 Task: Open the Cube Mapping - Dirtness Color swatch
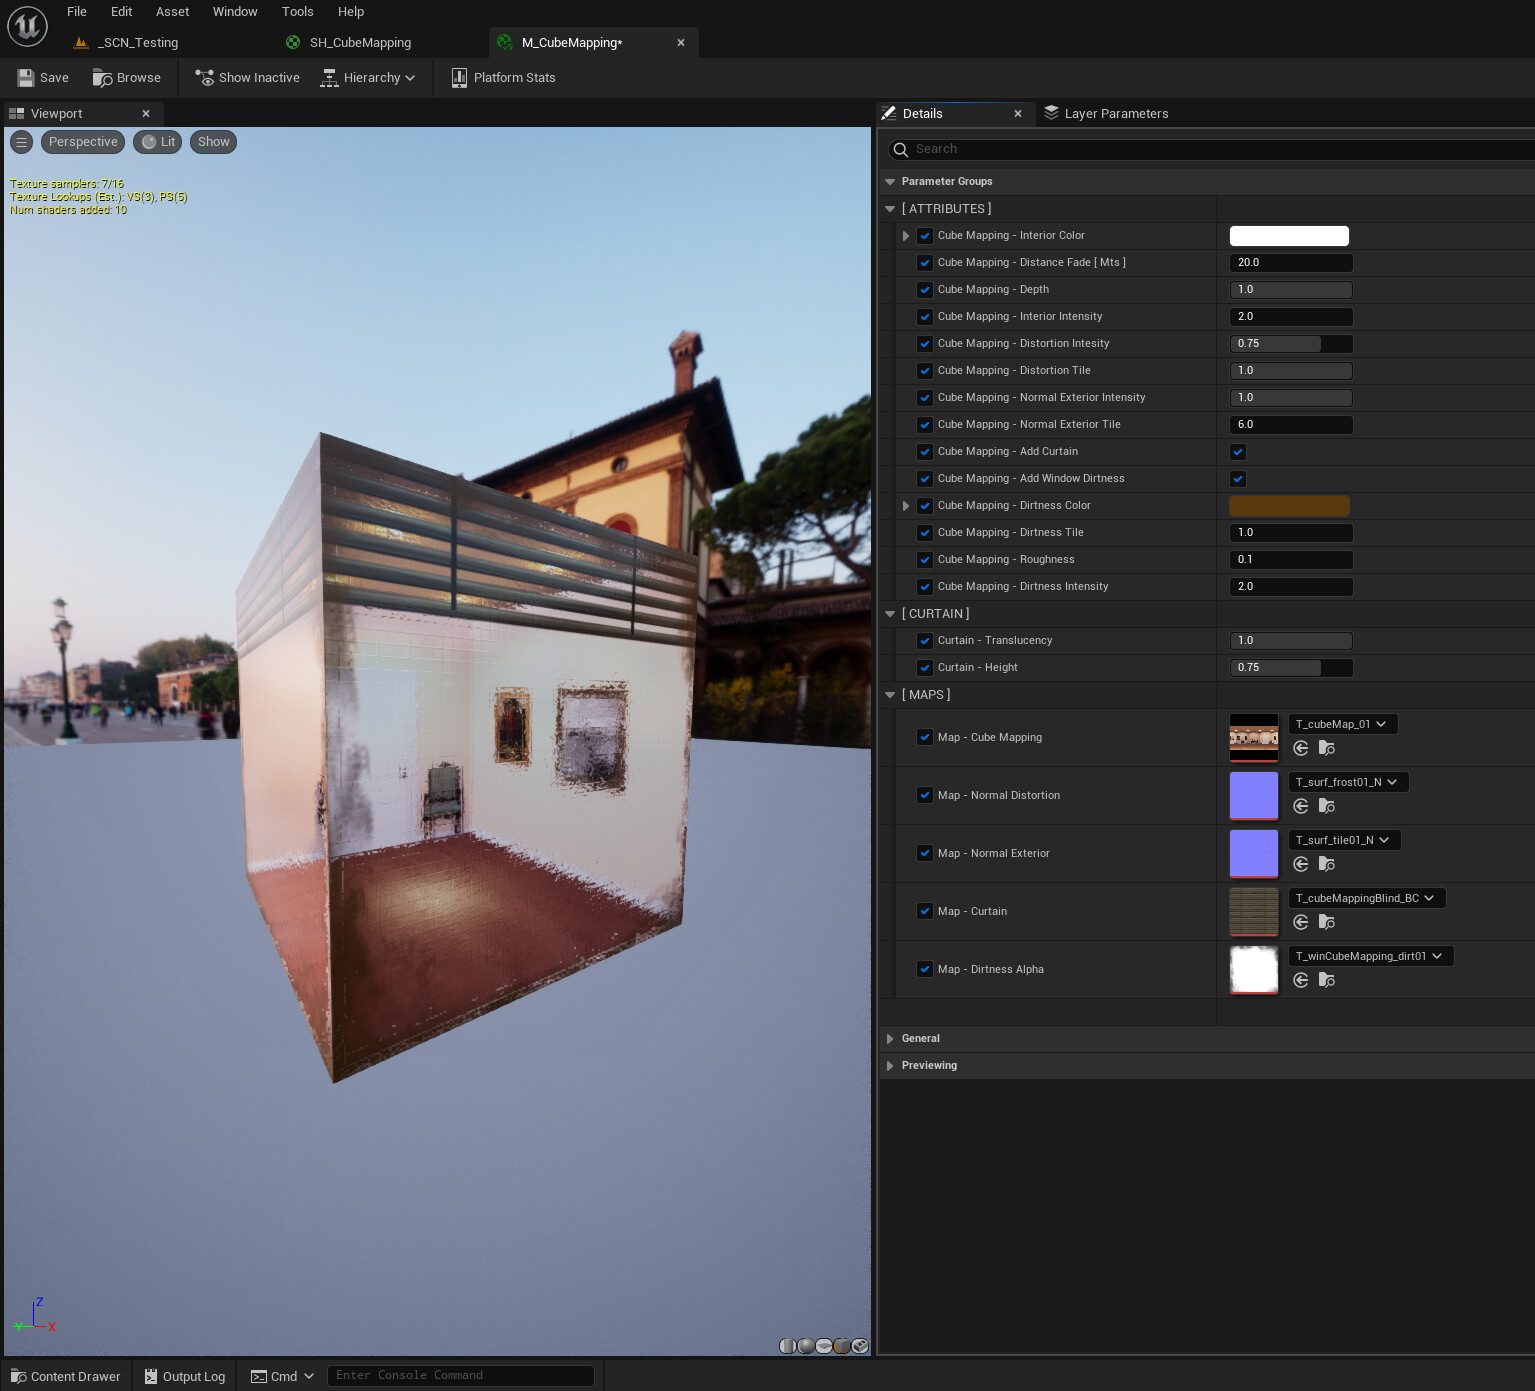pos(1288,506)
